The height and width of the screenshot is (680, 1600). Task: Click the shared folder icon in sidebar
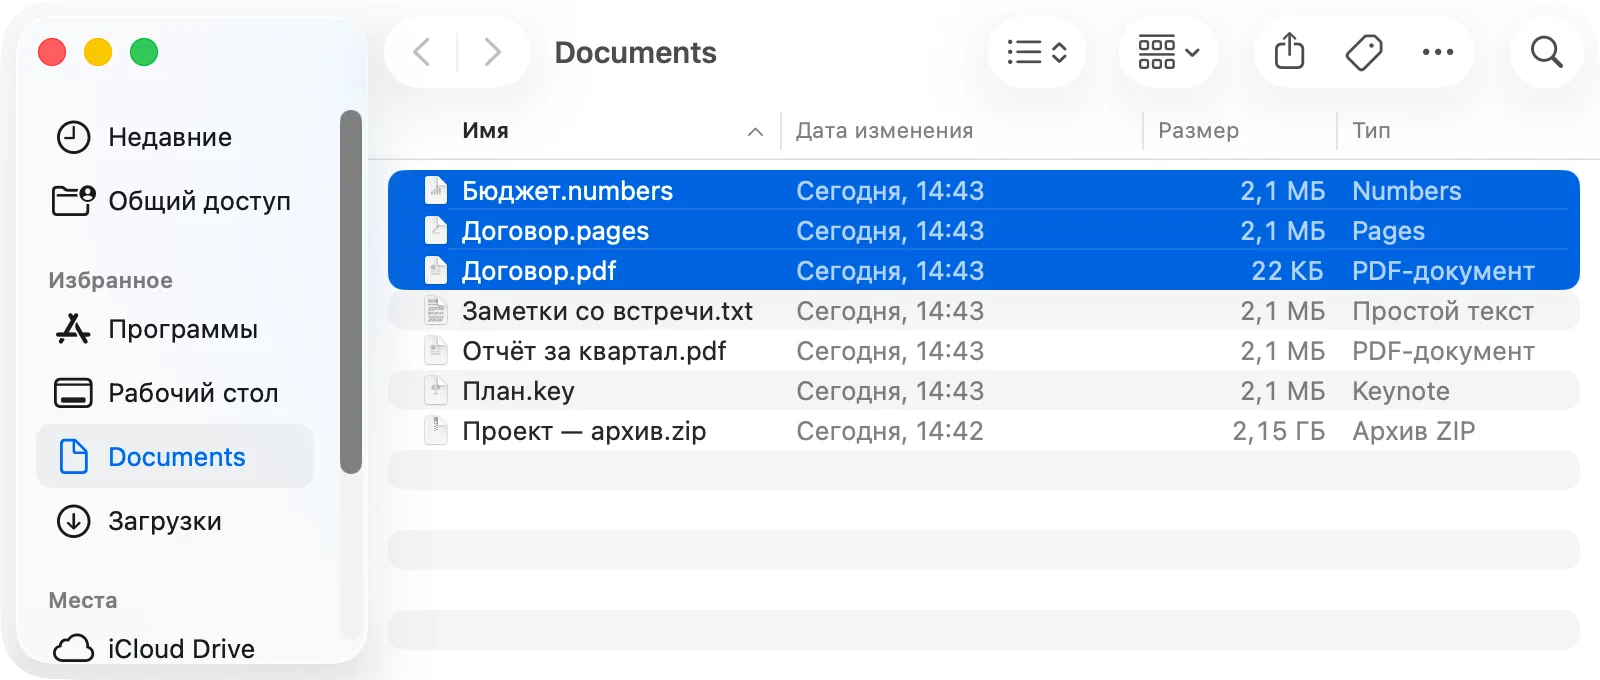74,200
